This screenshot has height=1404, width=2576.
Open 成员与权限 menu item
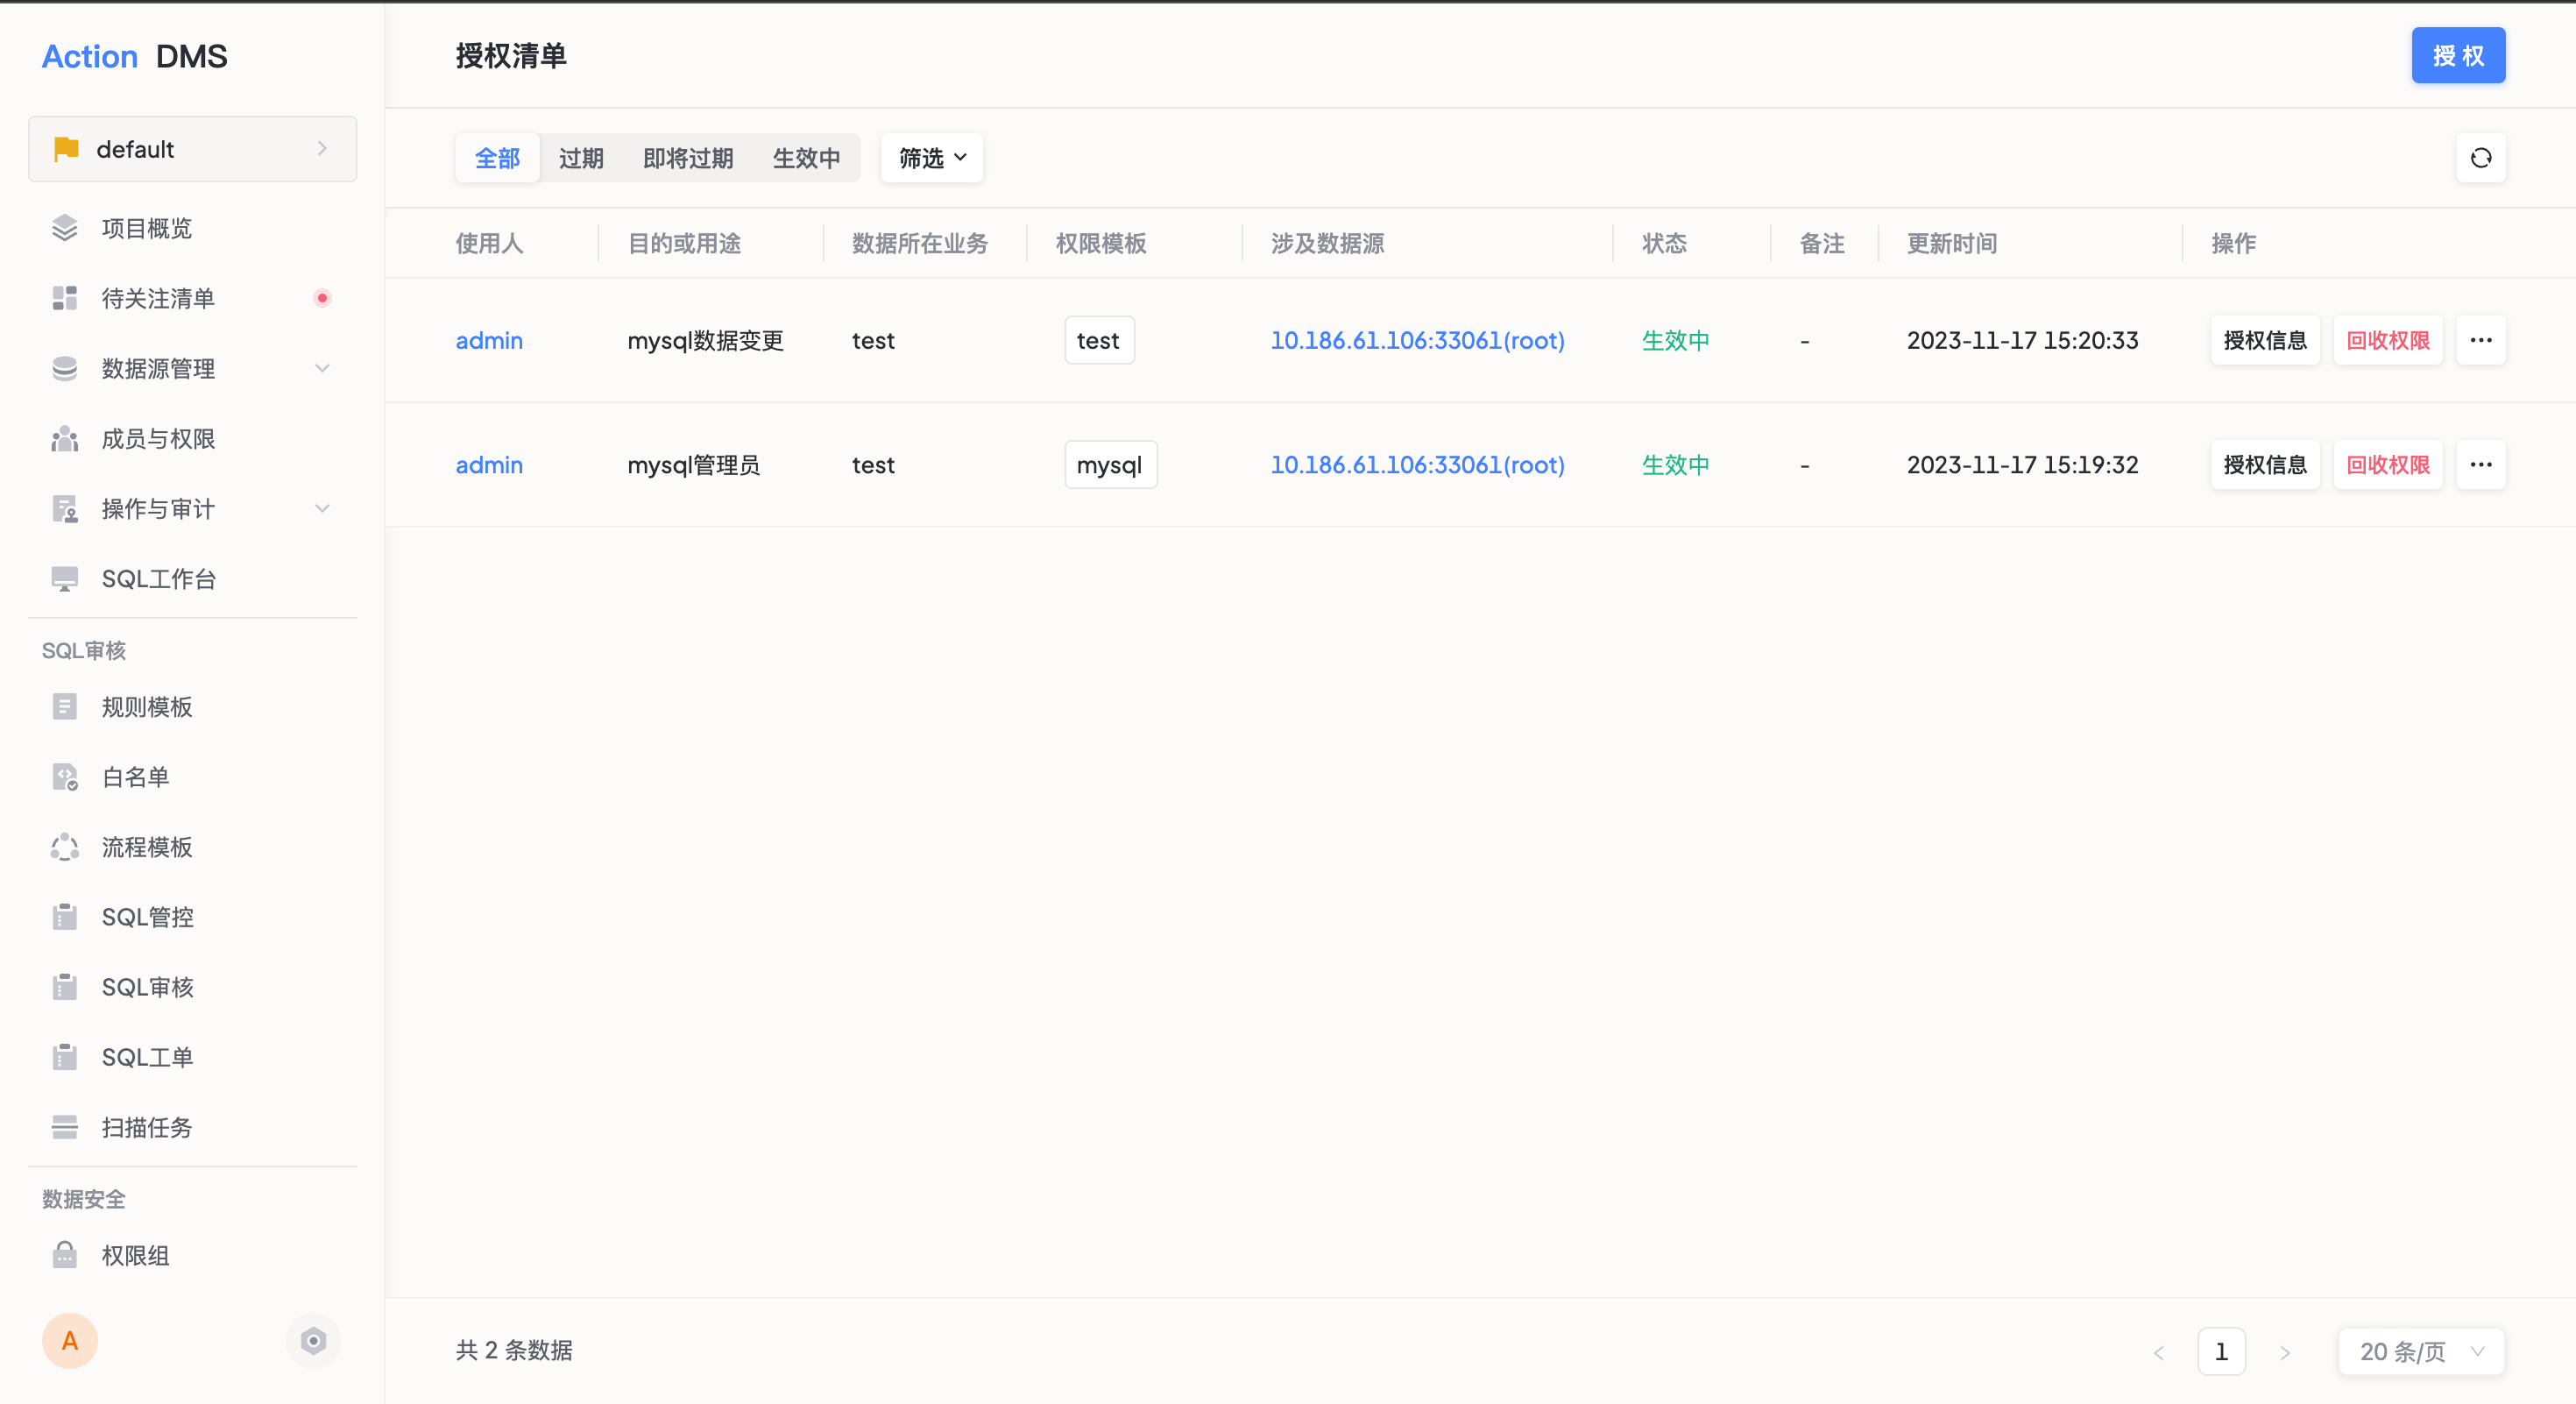click(x=193, y=438)
